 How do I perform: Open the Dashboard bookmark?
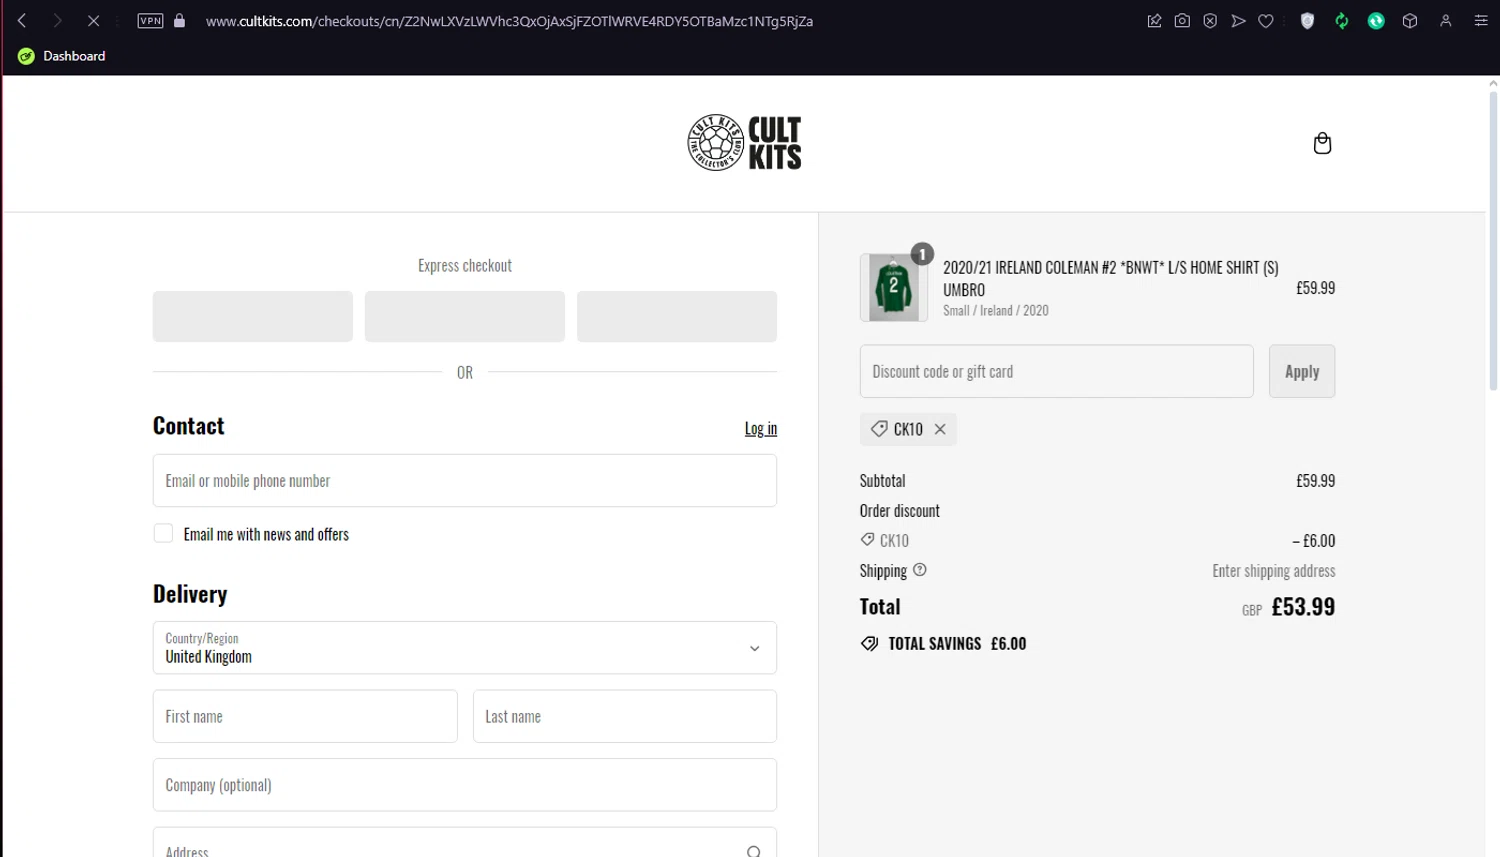[x=62, y=56]
